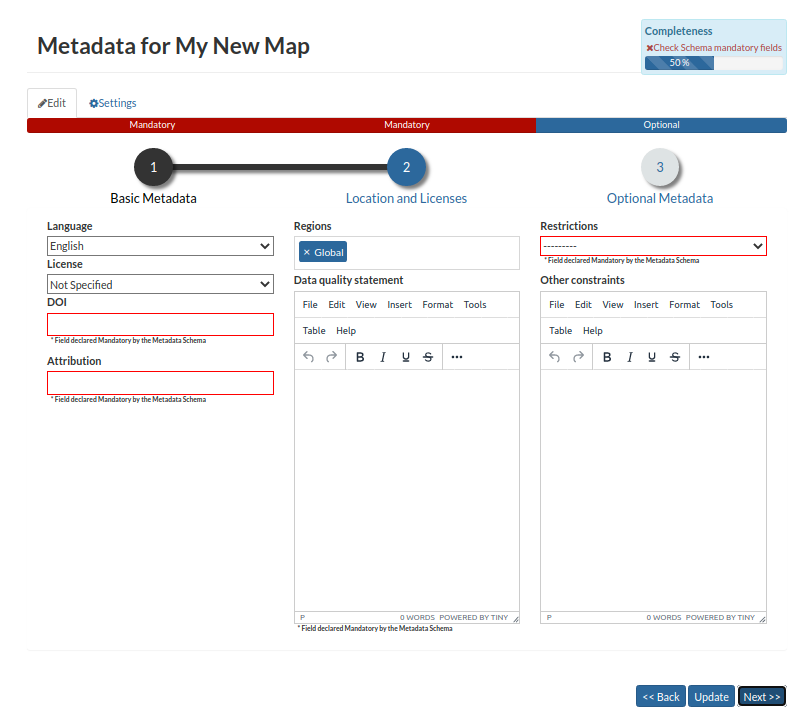This screenshot has width=809, height=715.
Task: Open Help menu in Other constraints editor
Action: pyautogui.click(x=592, y=330)
